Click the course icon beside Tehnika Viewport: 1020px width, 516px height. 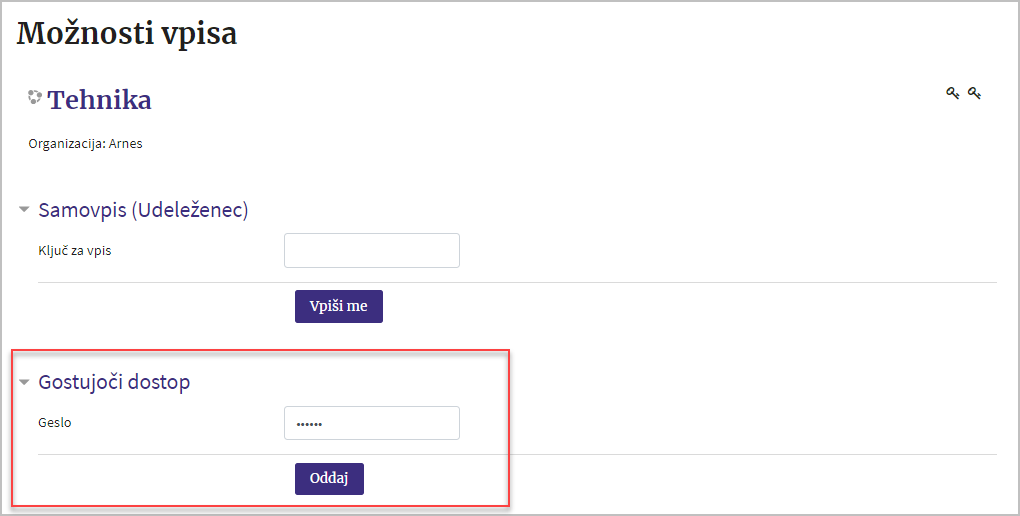[x=34, y=97]
